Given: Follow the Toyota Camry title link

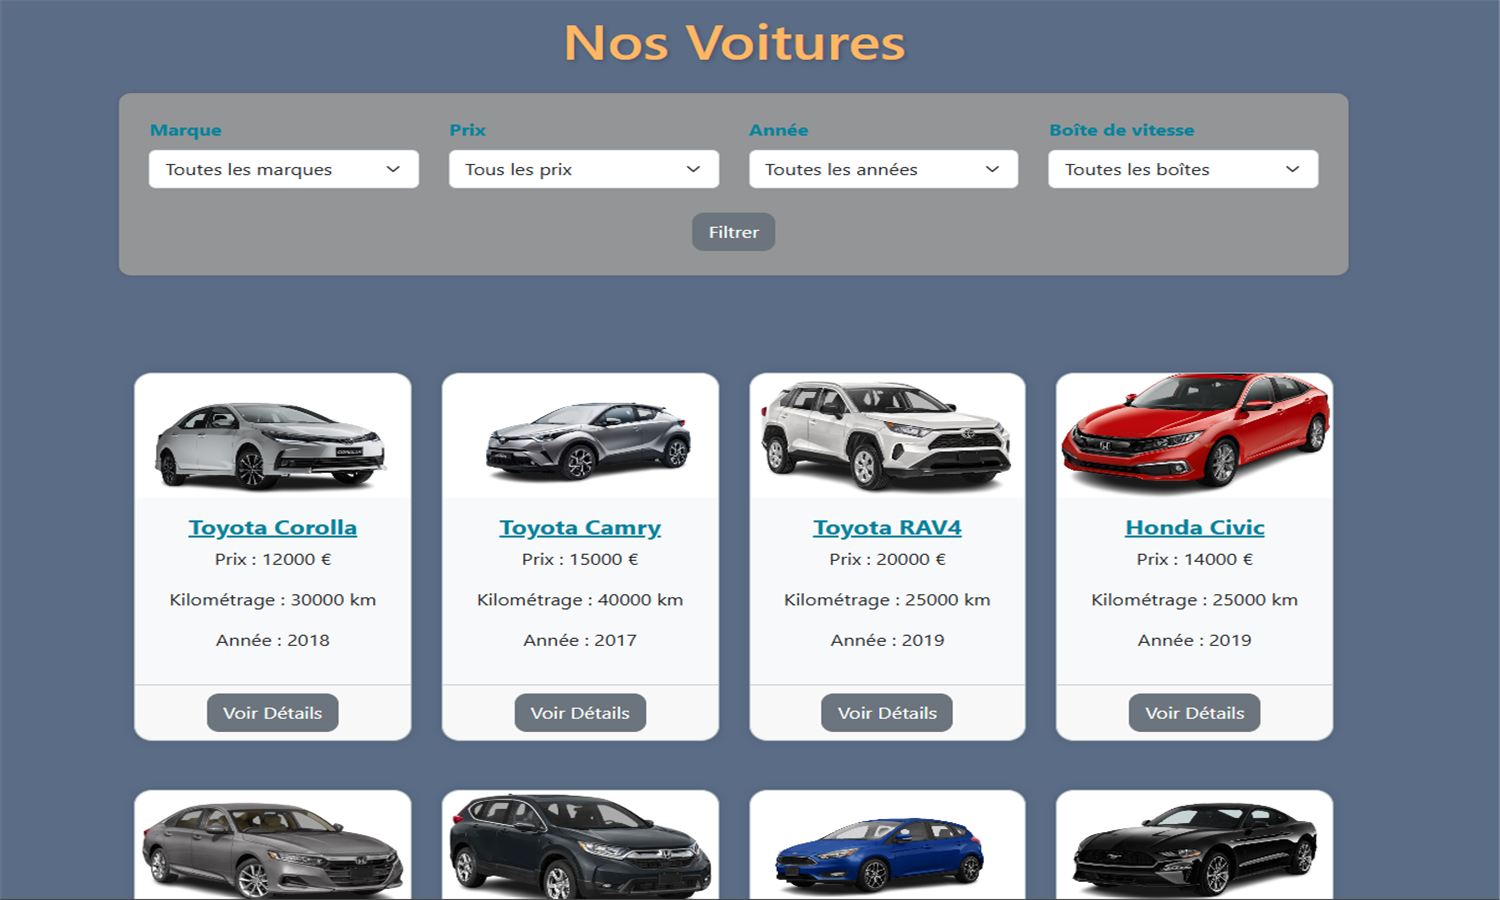Looking at the screenshot, I should pos(580,527).
